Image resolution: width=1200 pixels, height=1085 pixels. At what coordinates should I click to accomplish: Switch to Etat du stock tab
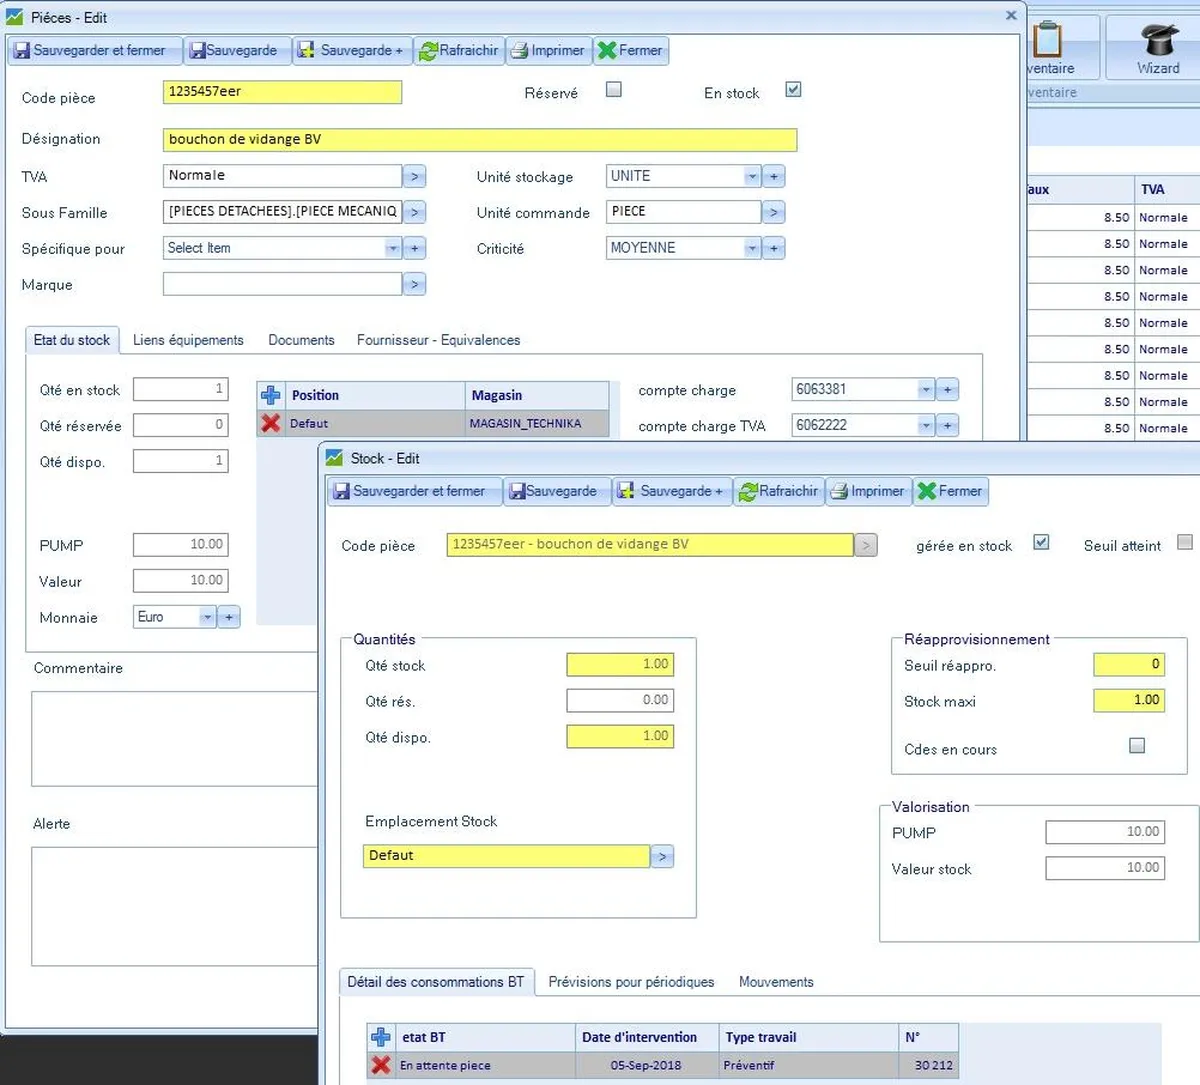[x=72, y=340]
